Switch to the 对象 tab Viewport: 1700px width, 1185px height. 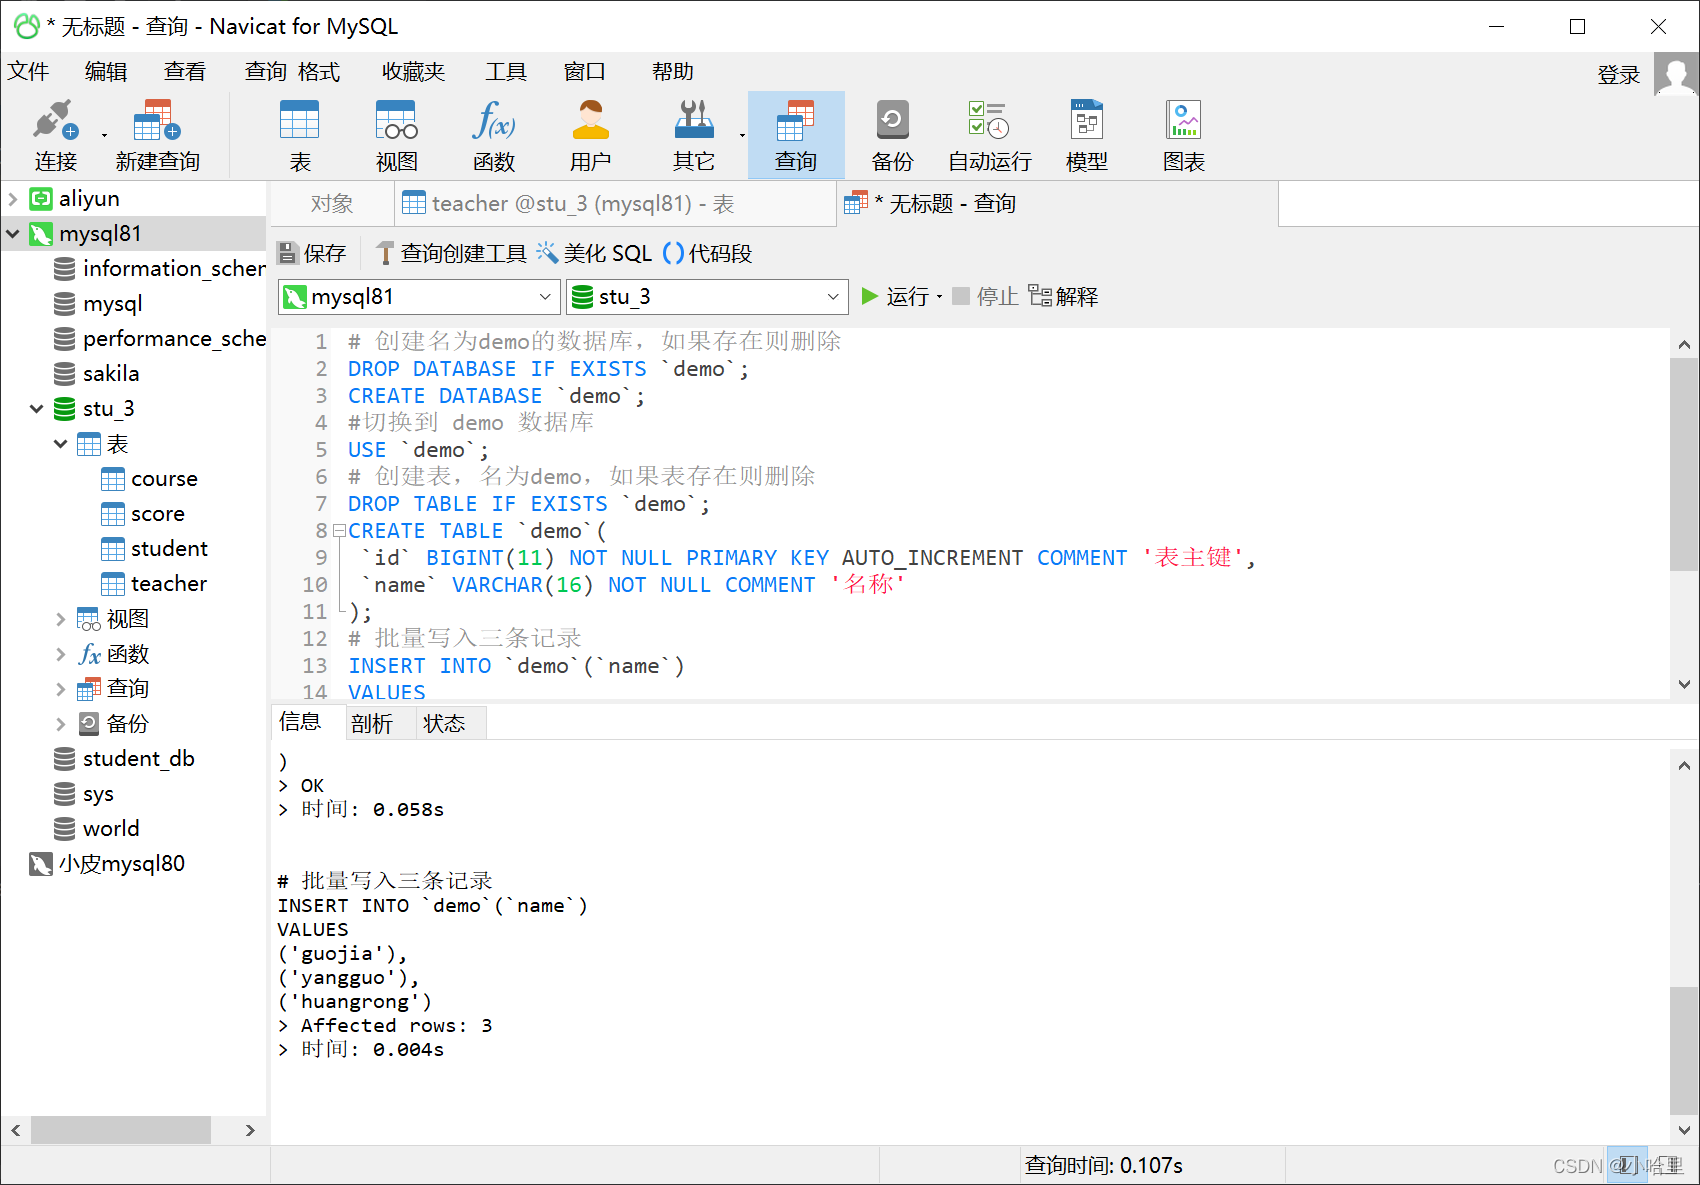[332, 204]
